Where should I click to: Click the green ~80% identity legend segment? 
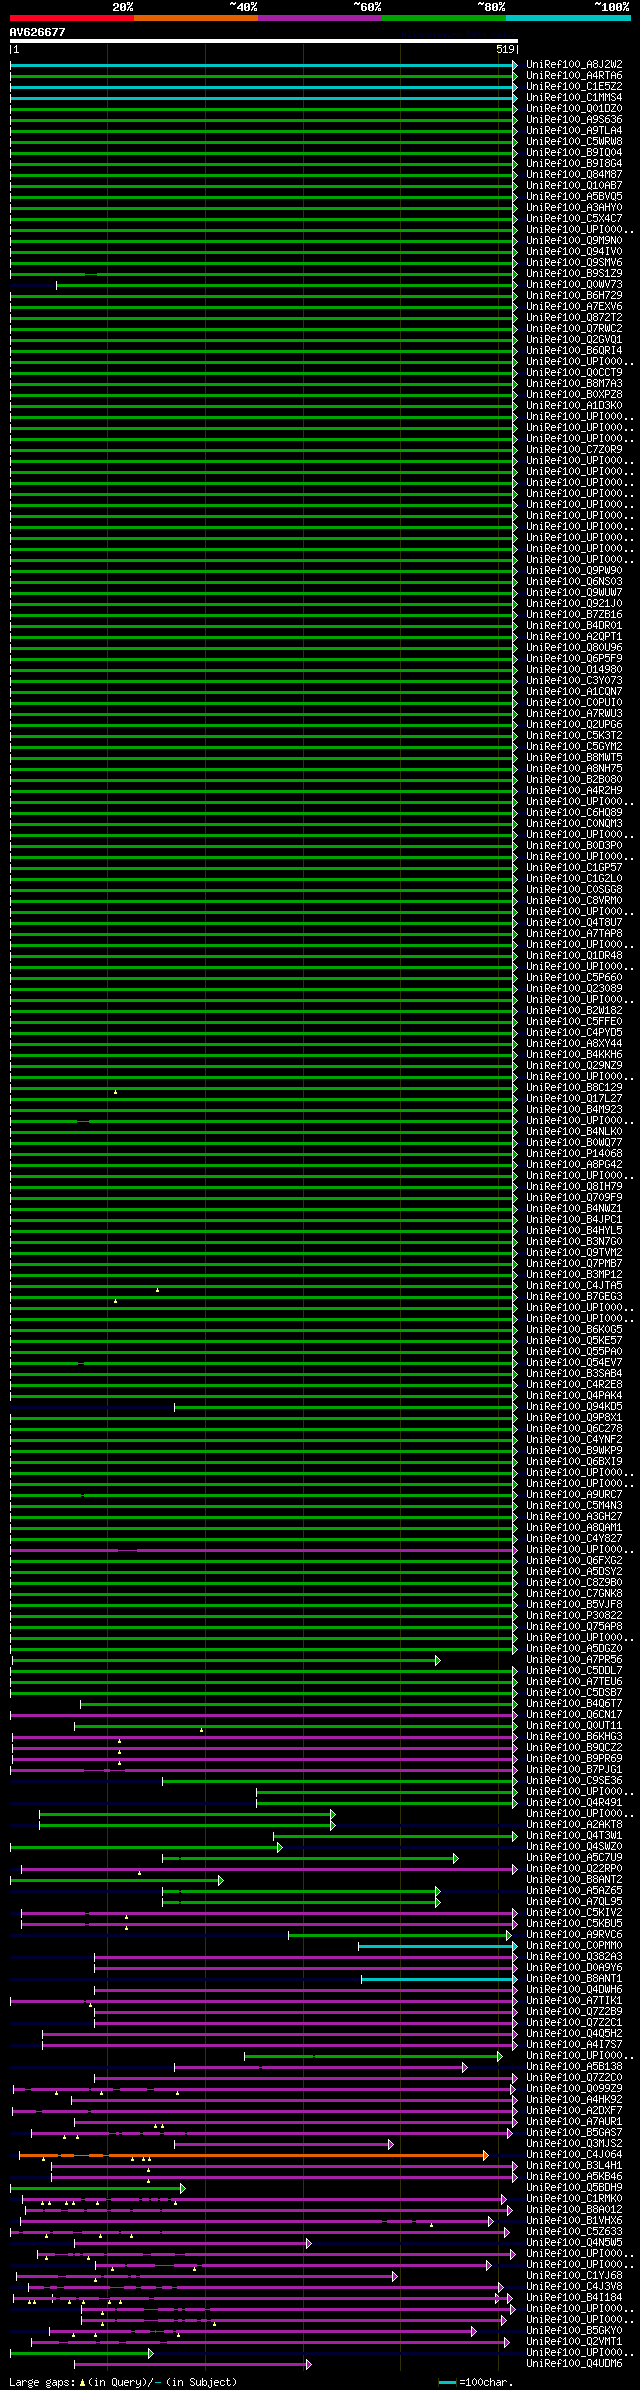[444, 18]
